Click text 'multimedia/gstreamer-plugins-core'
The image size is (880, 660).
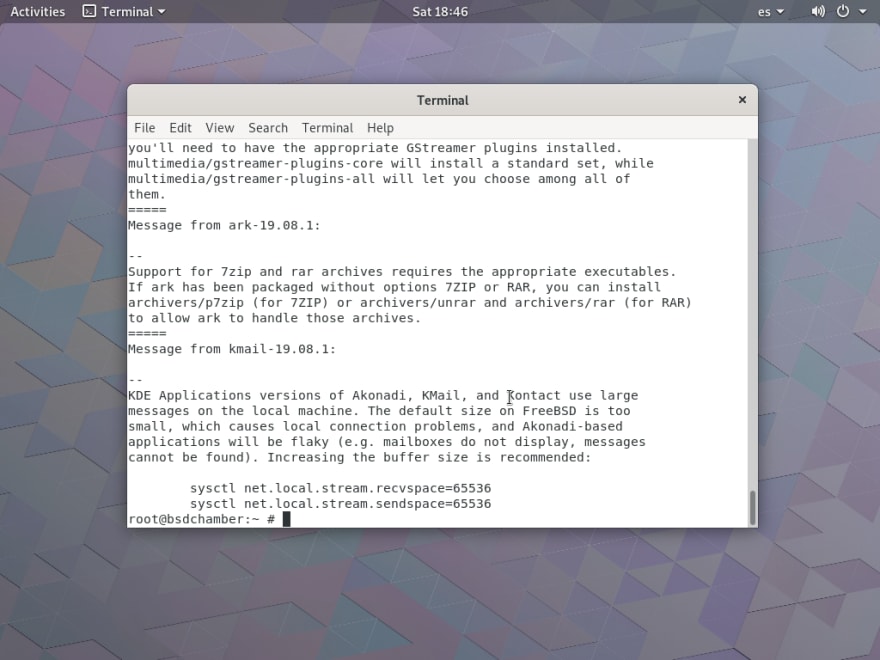(255, 163)
